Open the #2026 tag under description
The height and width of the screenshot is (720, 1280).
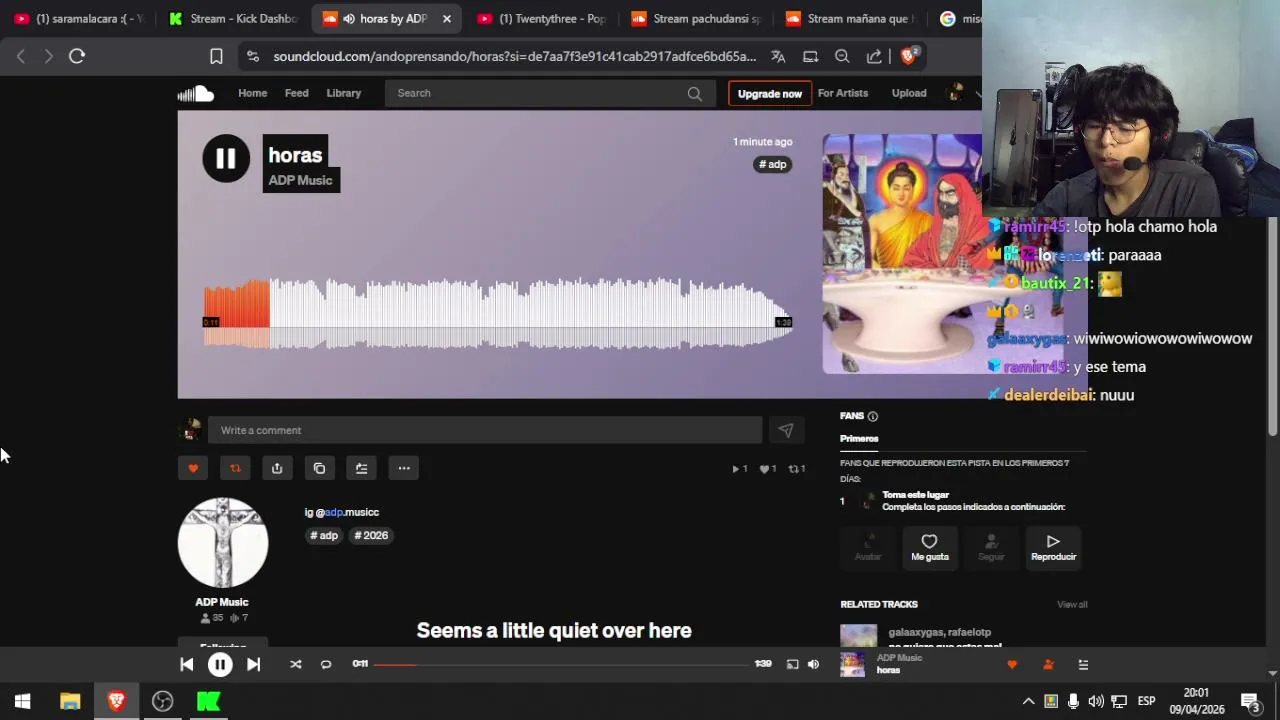click(371, 535)
